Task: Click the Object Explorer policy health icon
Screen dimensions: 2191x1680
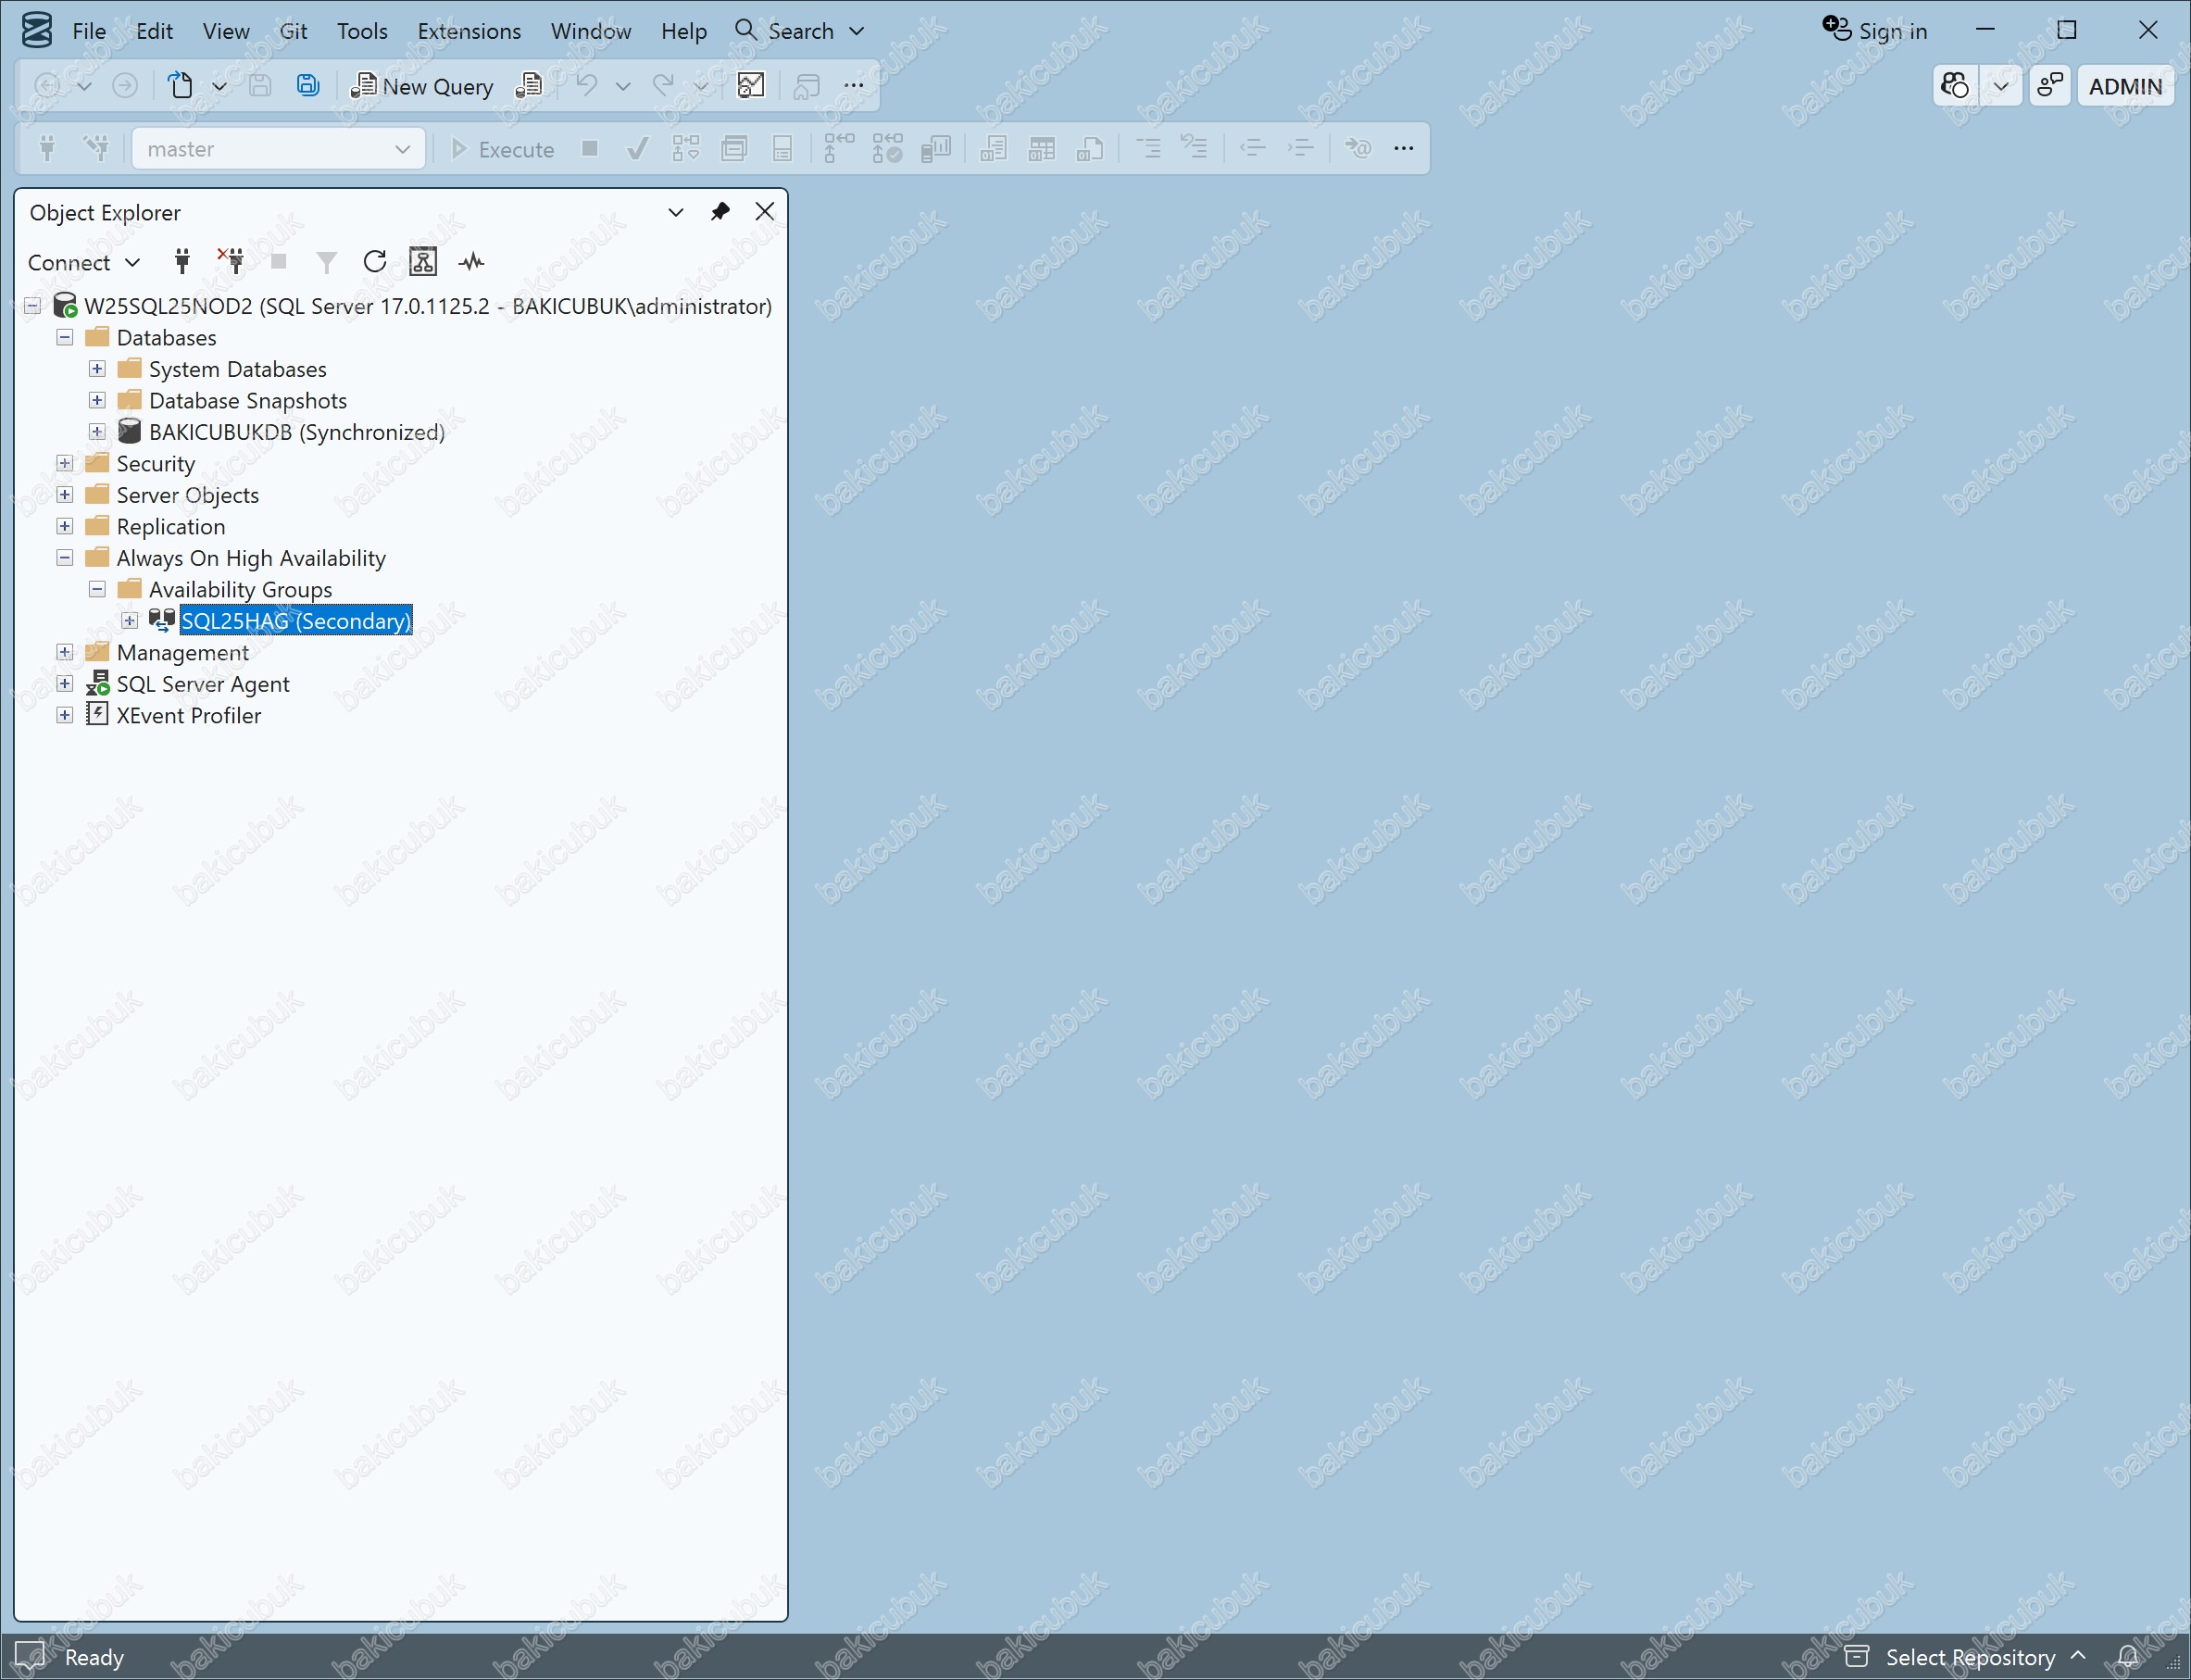Action: pos(423,262)
